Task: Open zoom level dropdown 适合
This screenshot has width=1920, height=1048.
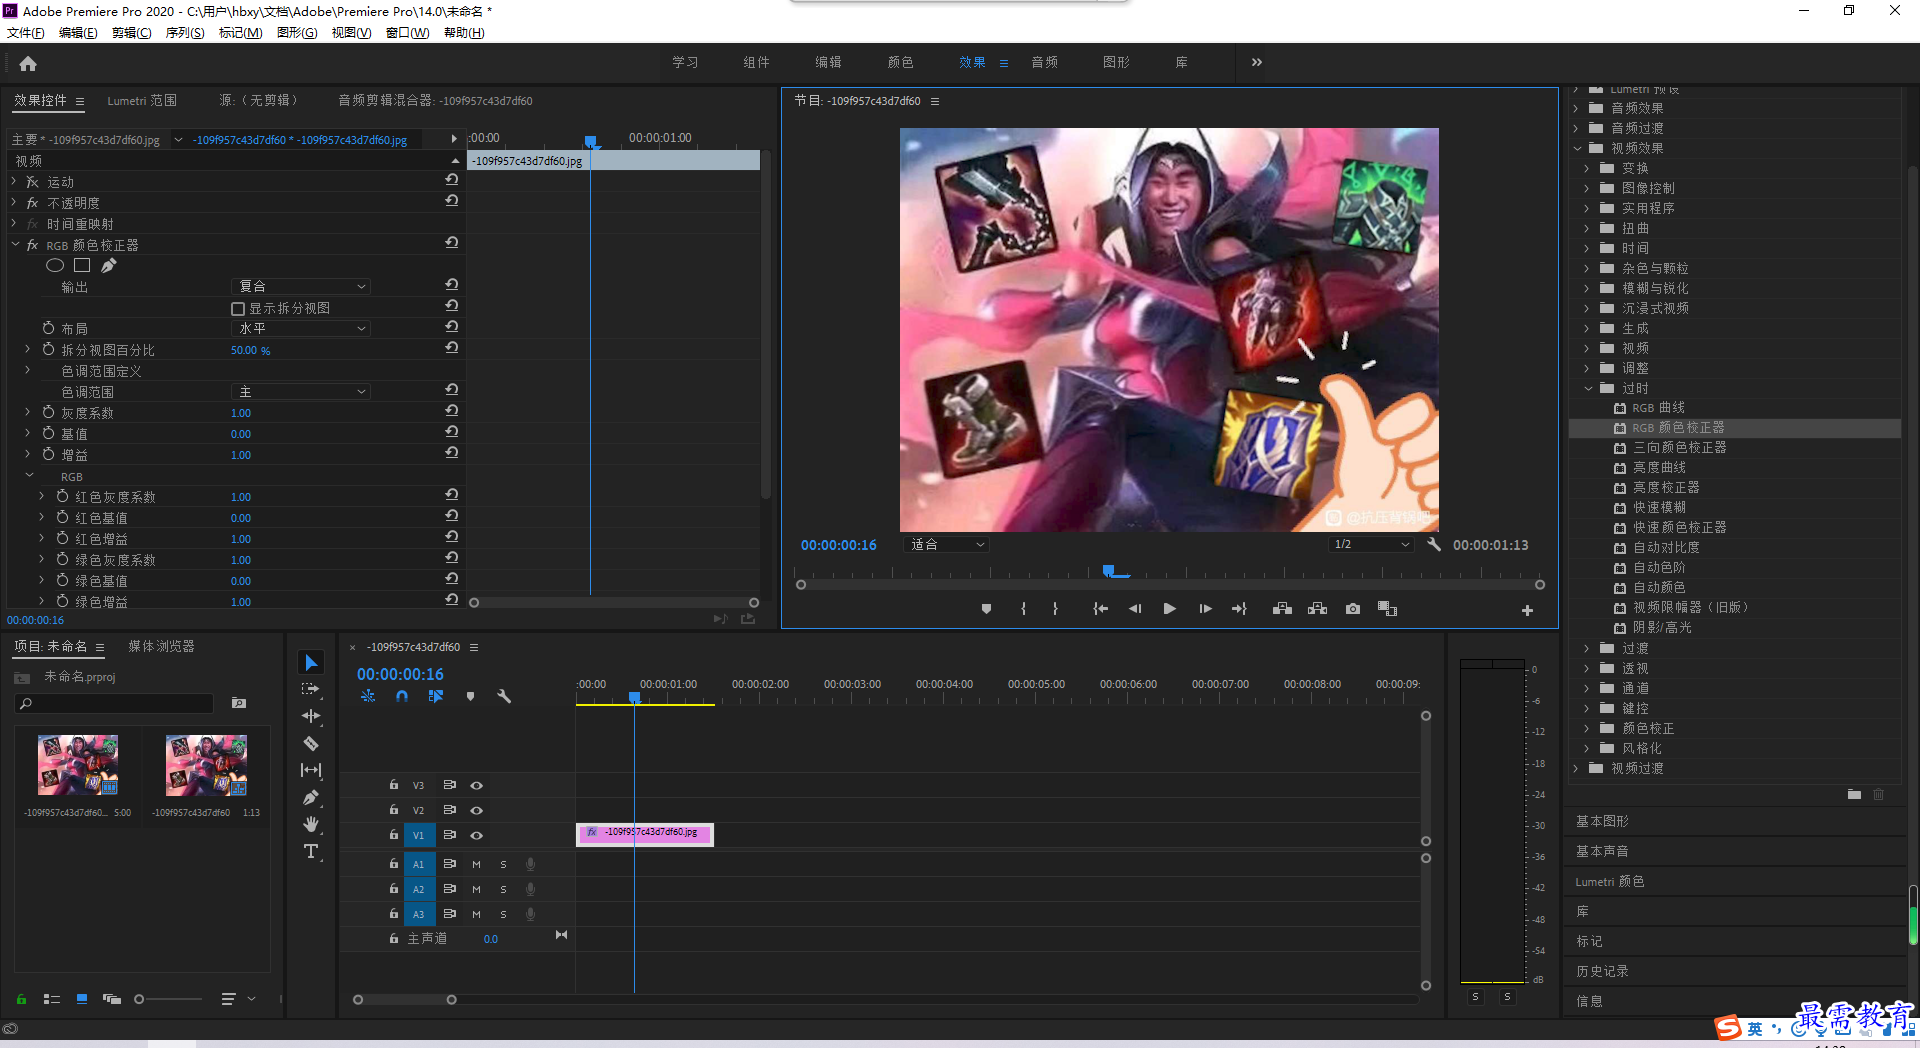Action: (947, 544)
